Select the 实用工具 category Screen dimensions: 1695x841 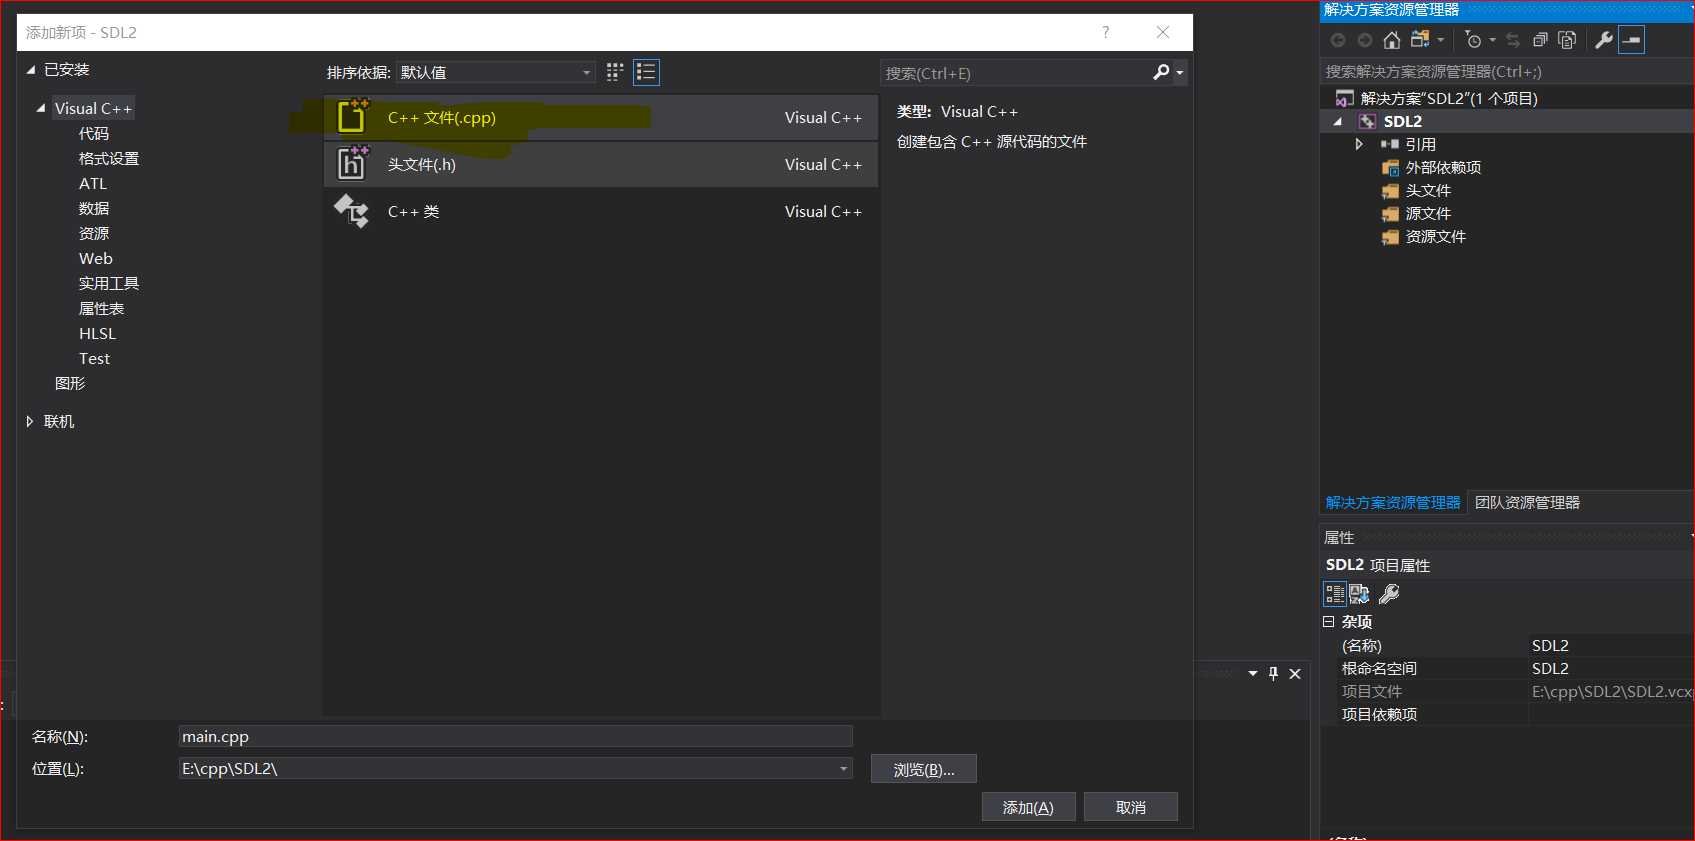109,284
